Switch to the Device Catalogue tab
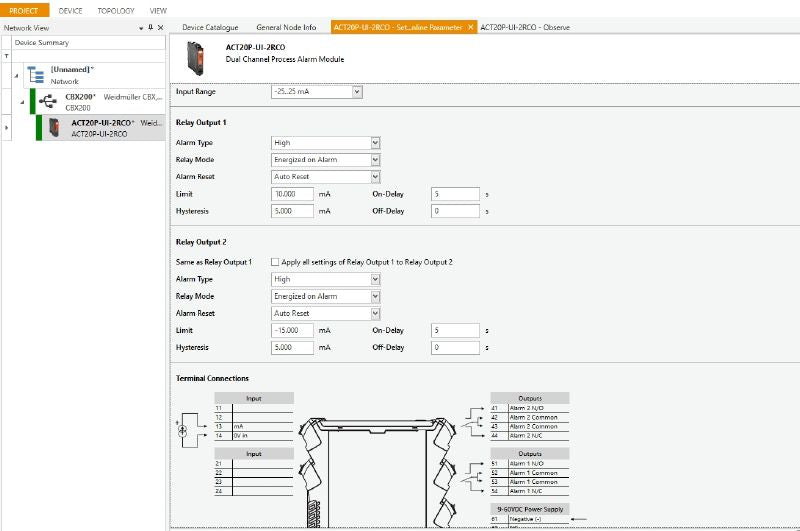 tap(210, 27)
